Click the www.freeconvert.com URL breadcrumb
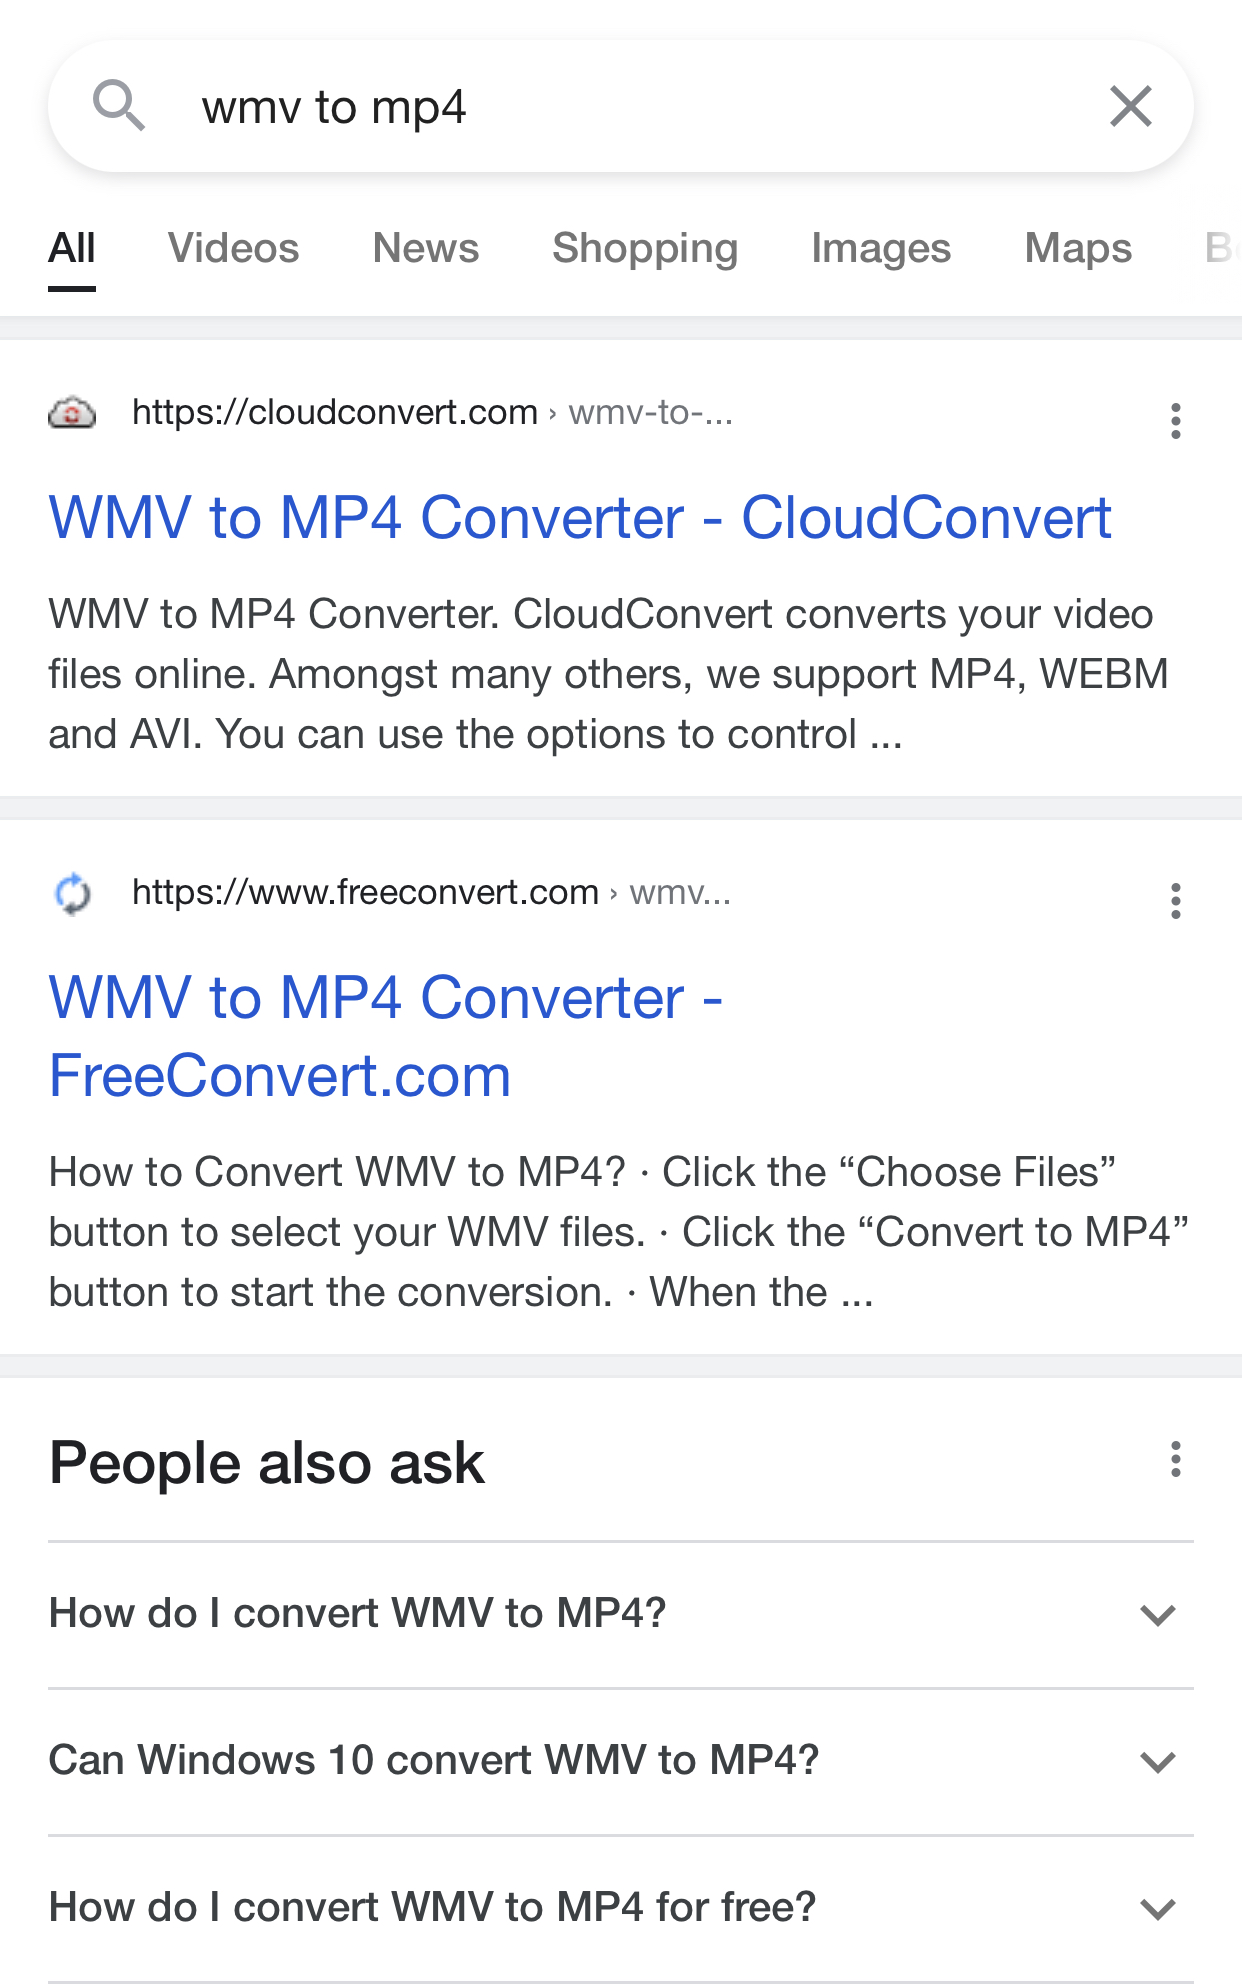The width and height of the screenshot is (1242, 1987). pos(431,892)
